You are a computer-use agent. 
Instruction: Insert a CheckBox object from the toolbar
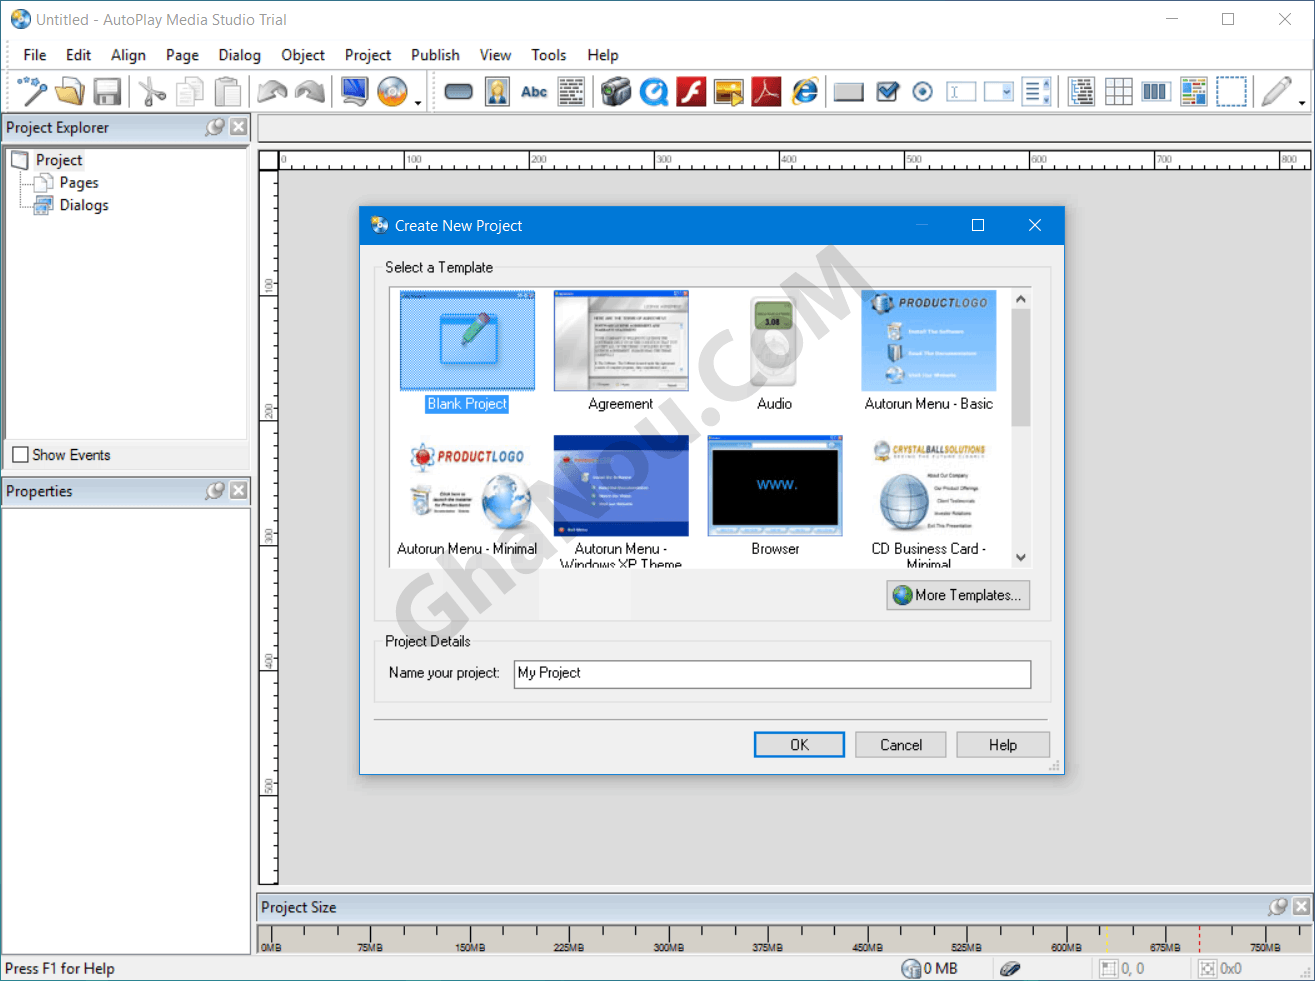(887, 92)
